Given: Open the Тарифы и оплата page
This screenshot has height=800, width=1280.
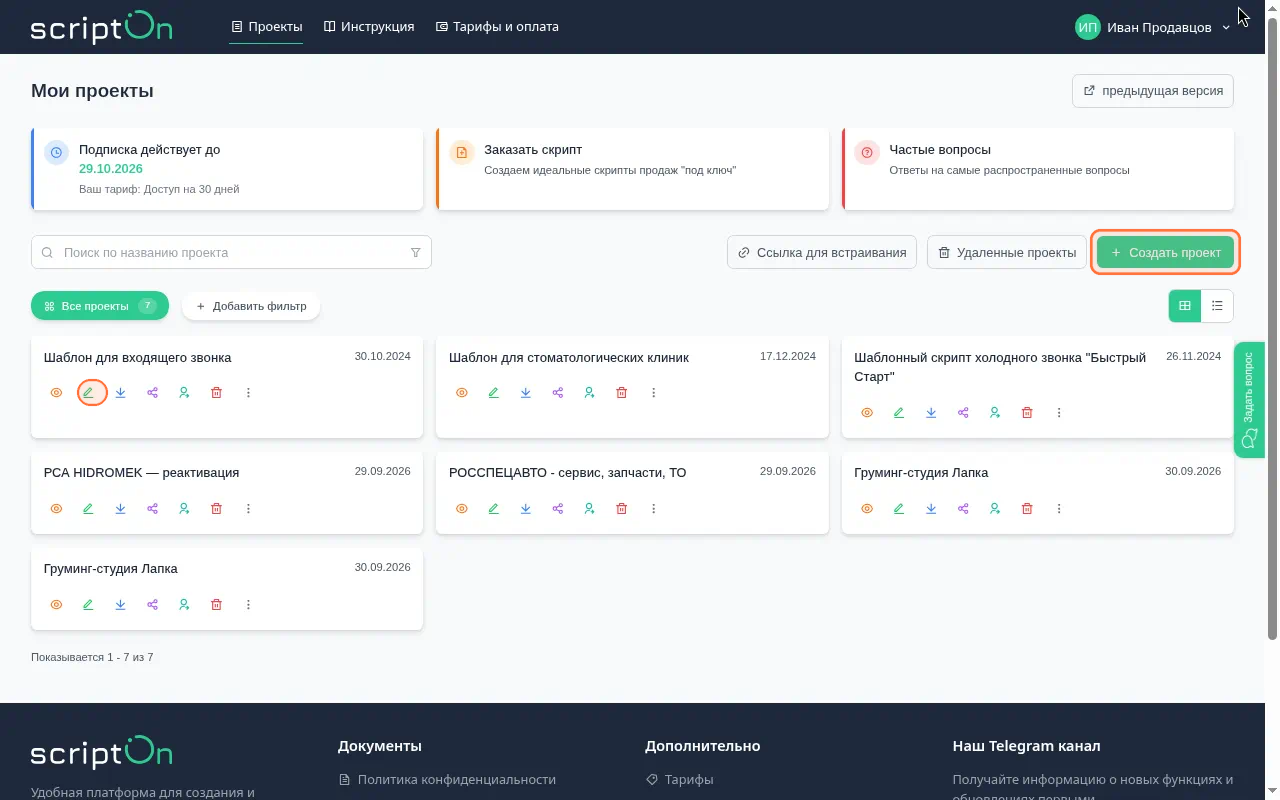Looking at the screenshot, I should click(497, 27).
